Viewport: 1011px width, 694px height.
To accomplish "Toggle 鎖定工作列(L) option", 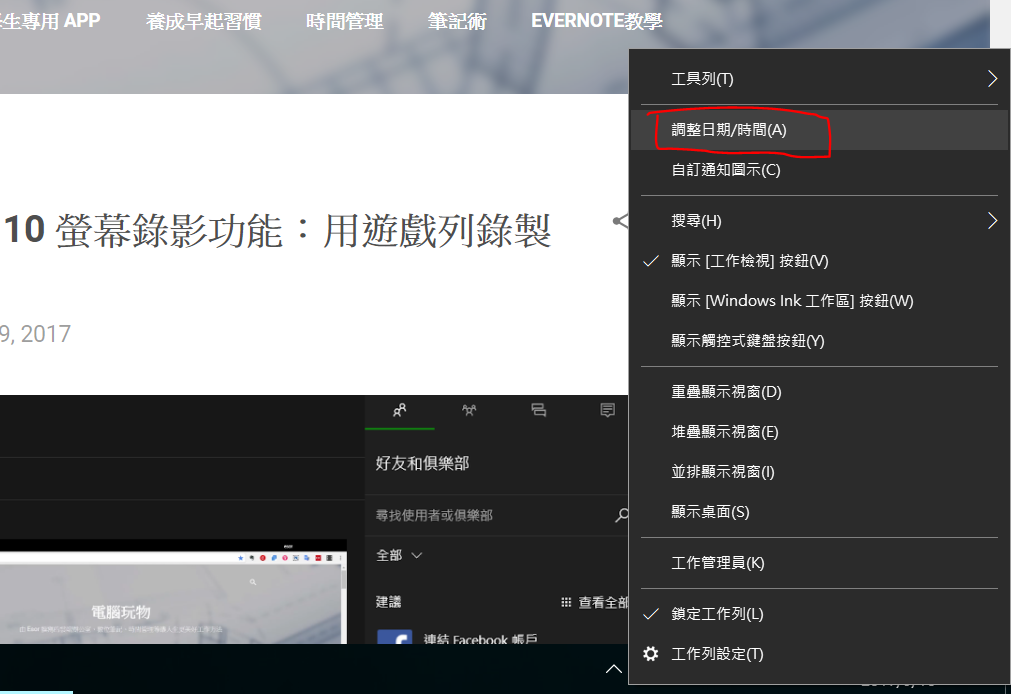I will coord(819,614).
